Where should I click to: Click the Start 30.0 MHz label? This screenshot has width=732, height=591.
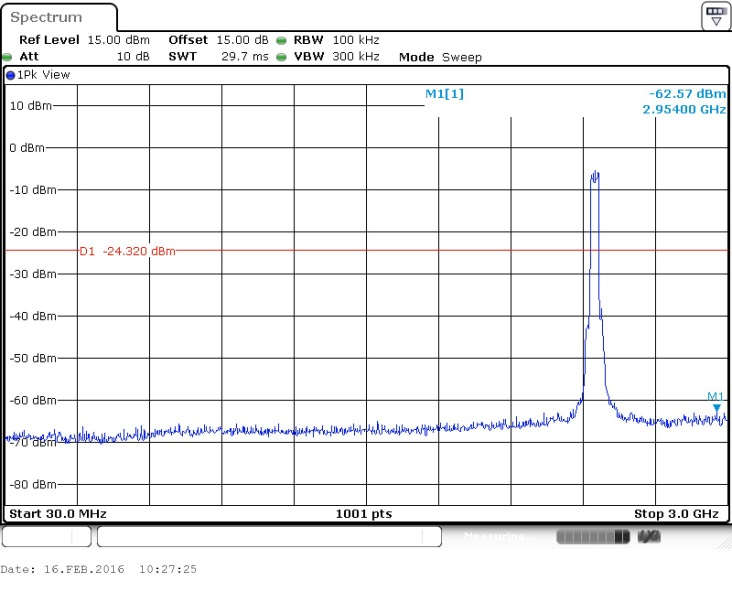tap(58, 514)
